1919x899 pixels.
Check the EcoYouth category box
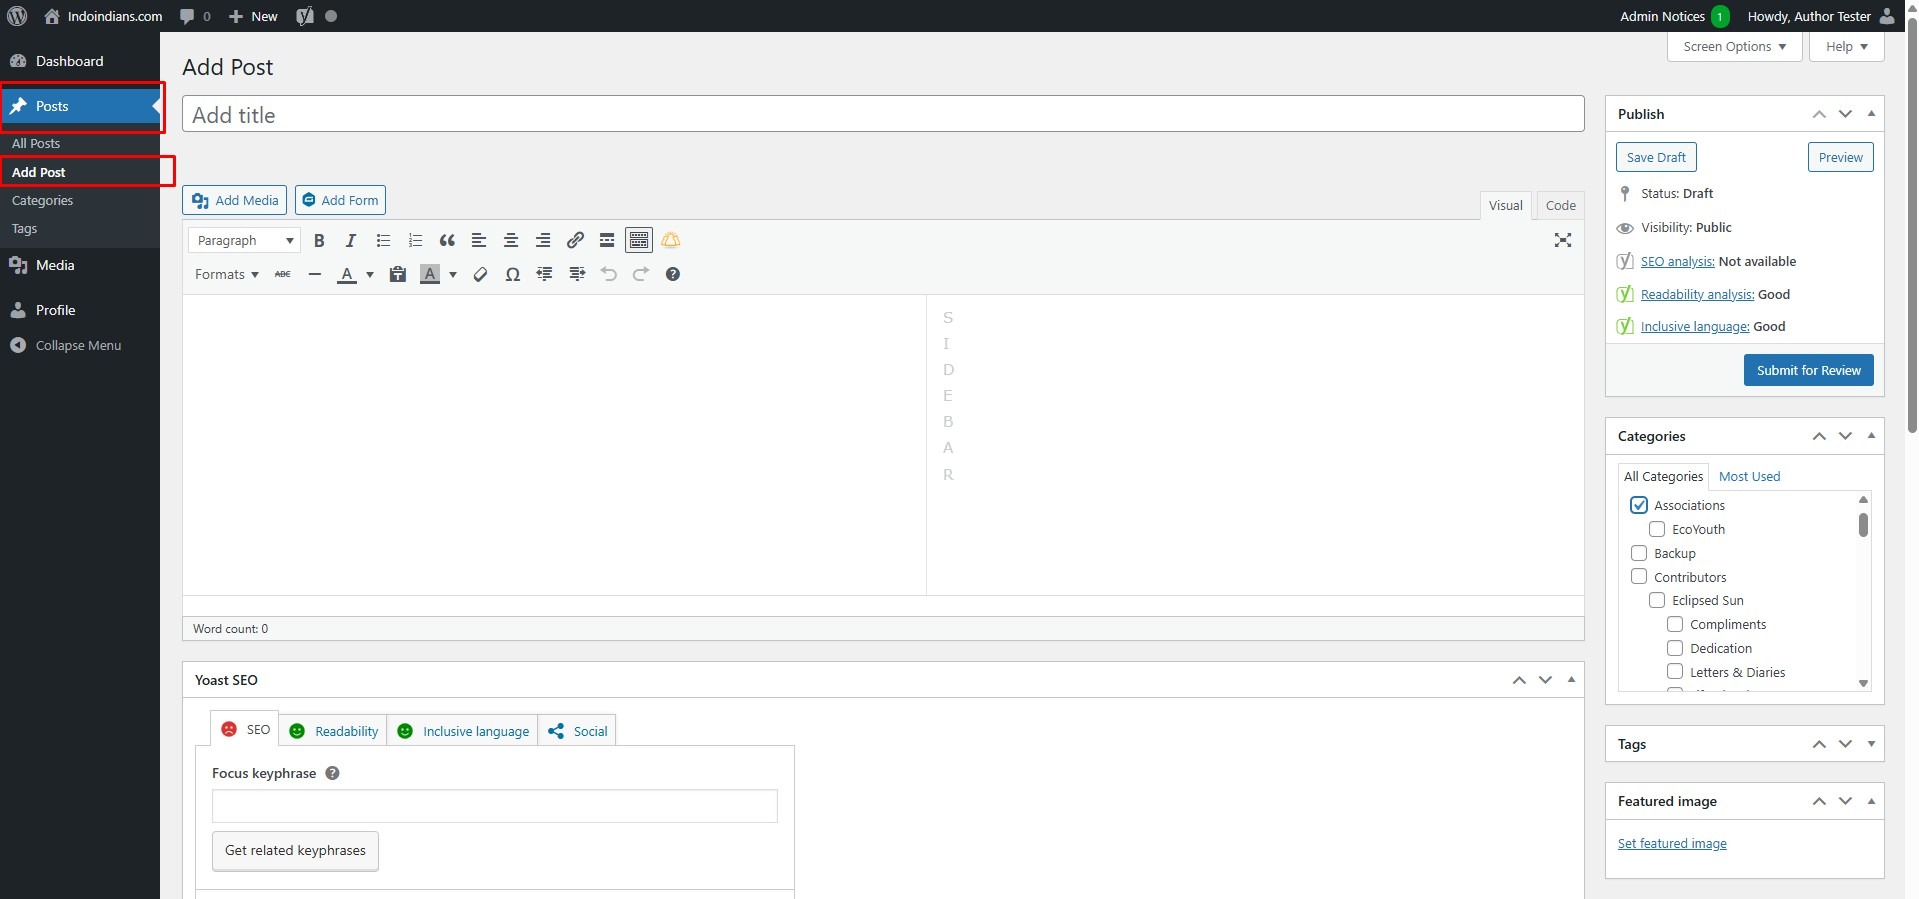tap(1657, 529)
